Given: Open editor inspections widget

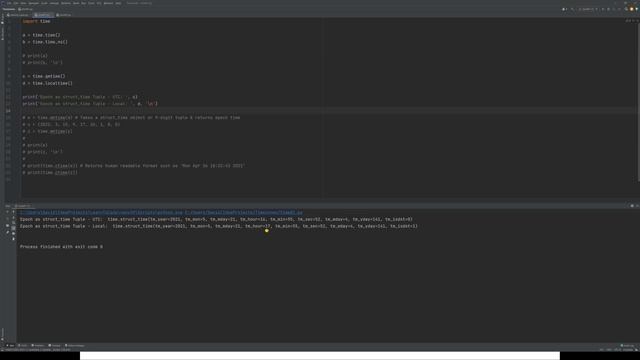Looking at the screenshot, I should pyautogui.click(x=631, y=20).
